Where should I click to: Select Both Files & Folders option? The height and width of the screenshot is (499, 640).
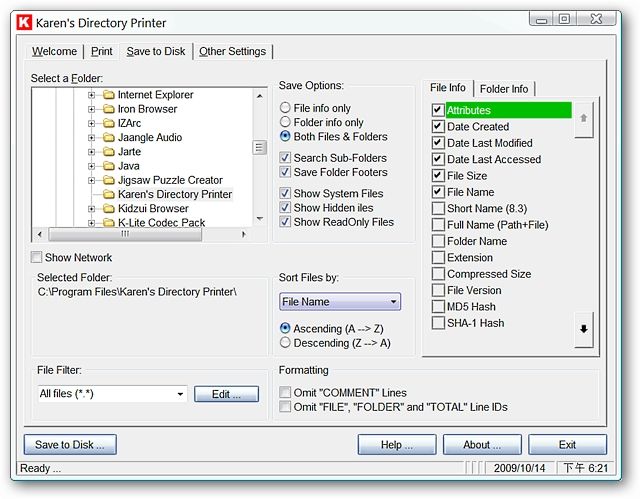(285, 136)
